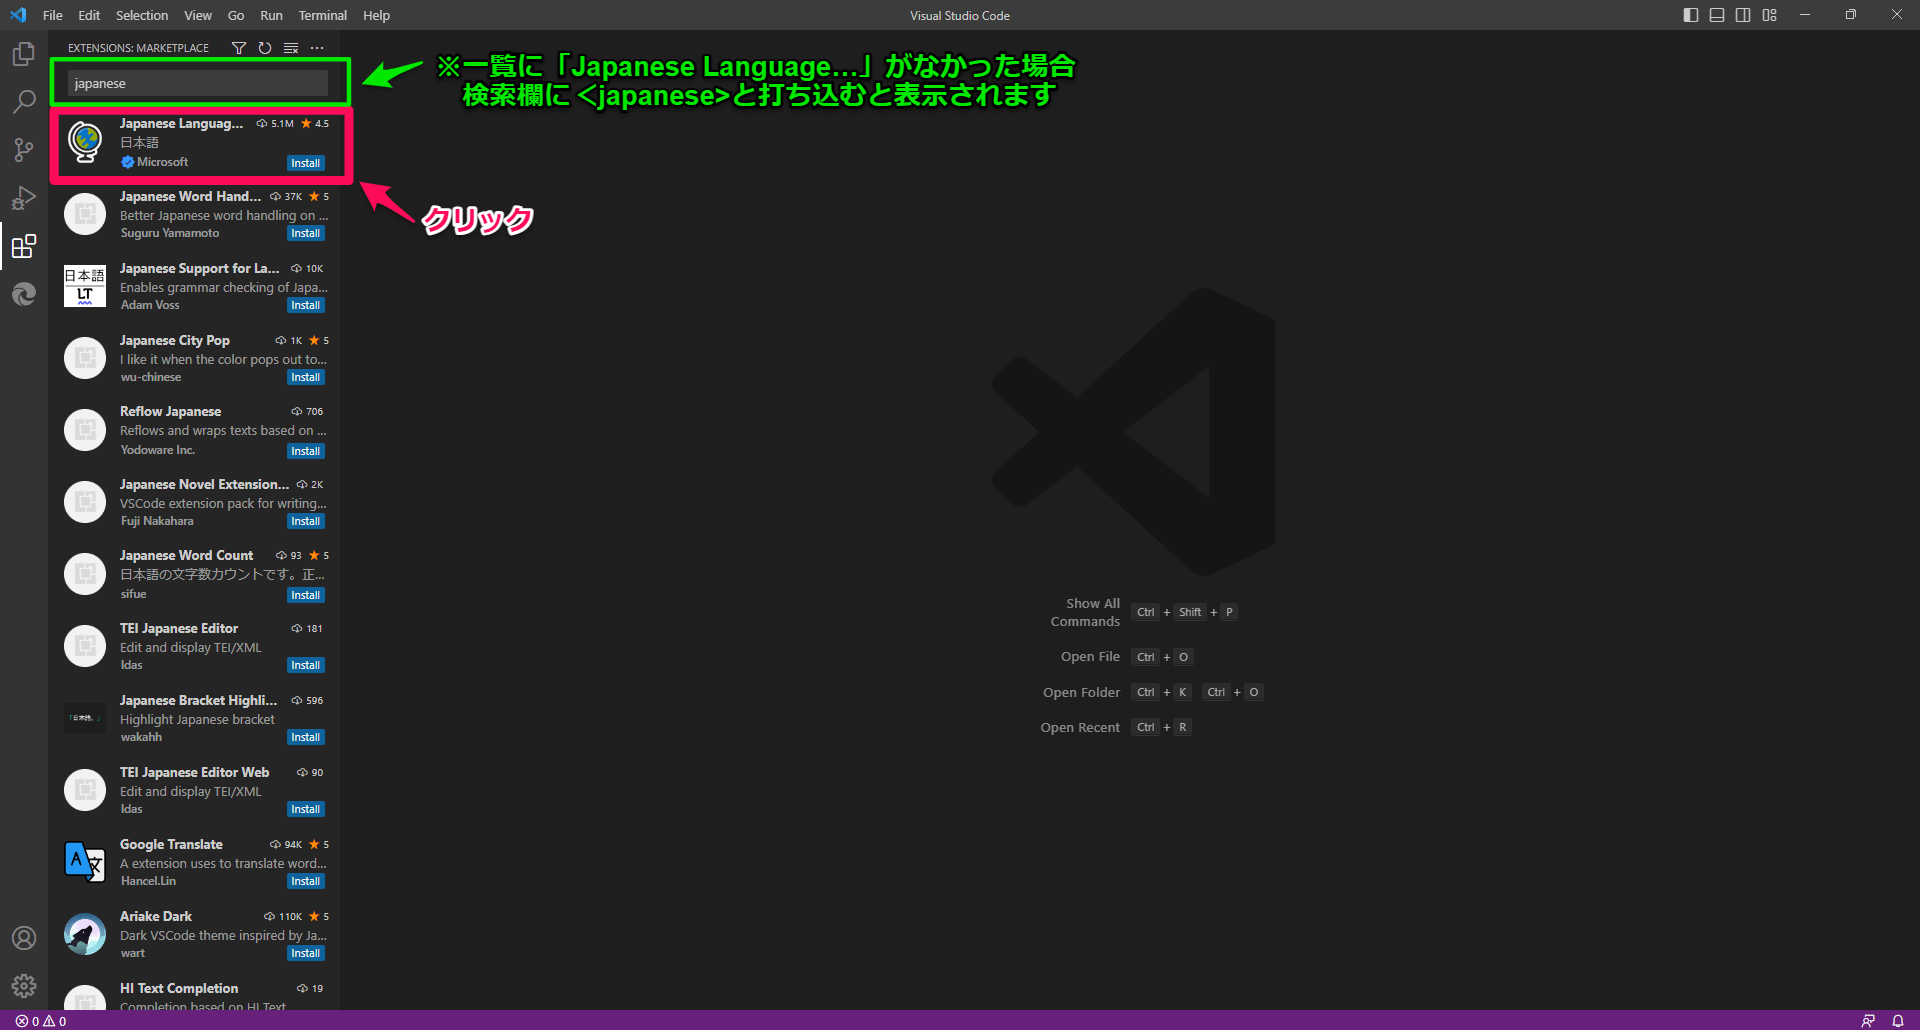The height and width of the screenshot is (1030, 1920).
Task: Clear extensions search results icon
Action: [291, 48]
